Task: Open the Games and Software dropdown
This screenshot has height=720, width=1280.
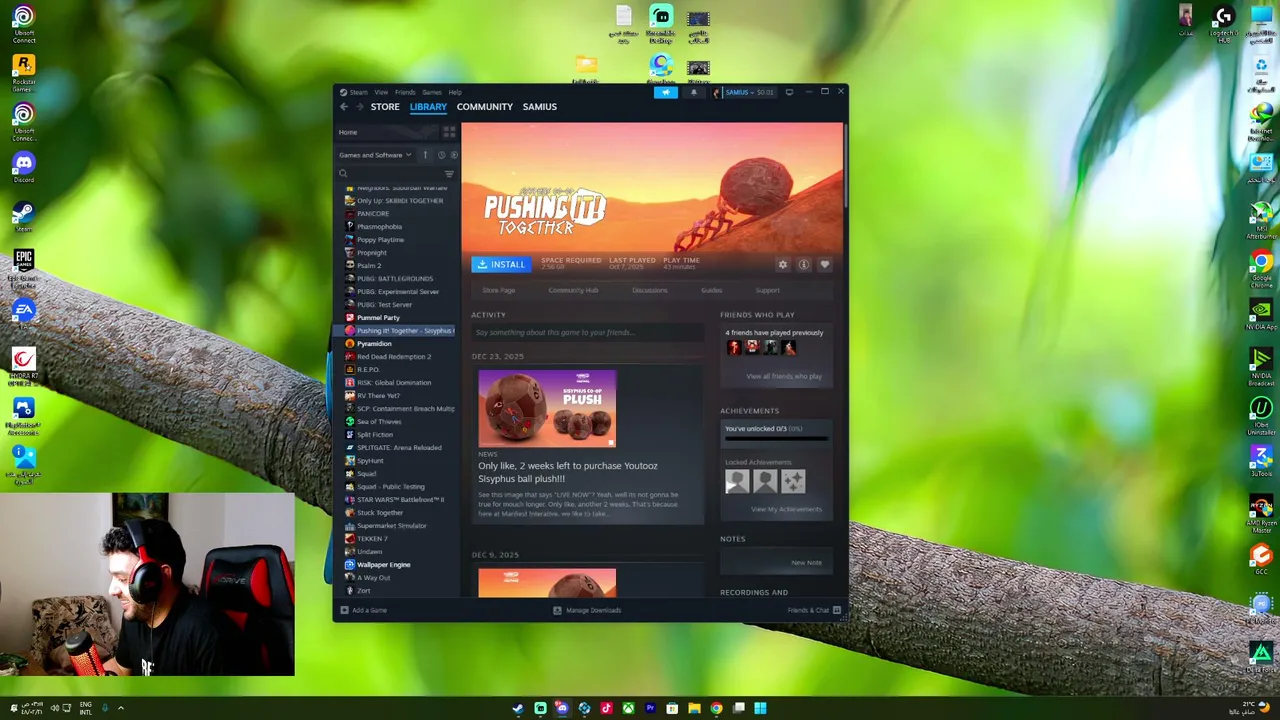Action: pyautogui.click(x=375, y=155)
